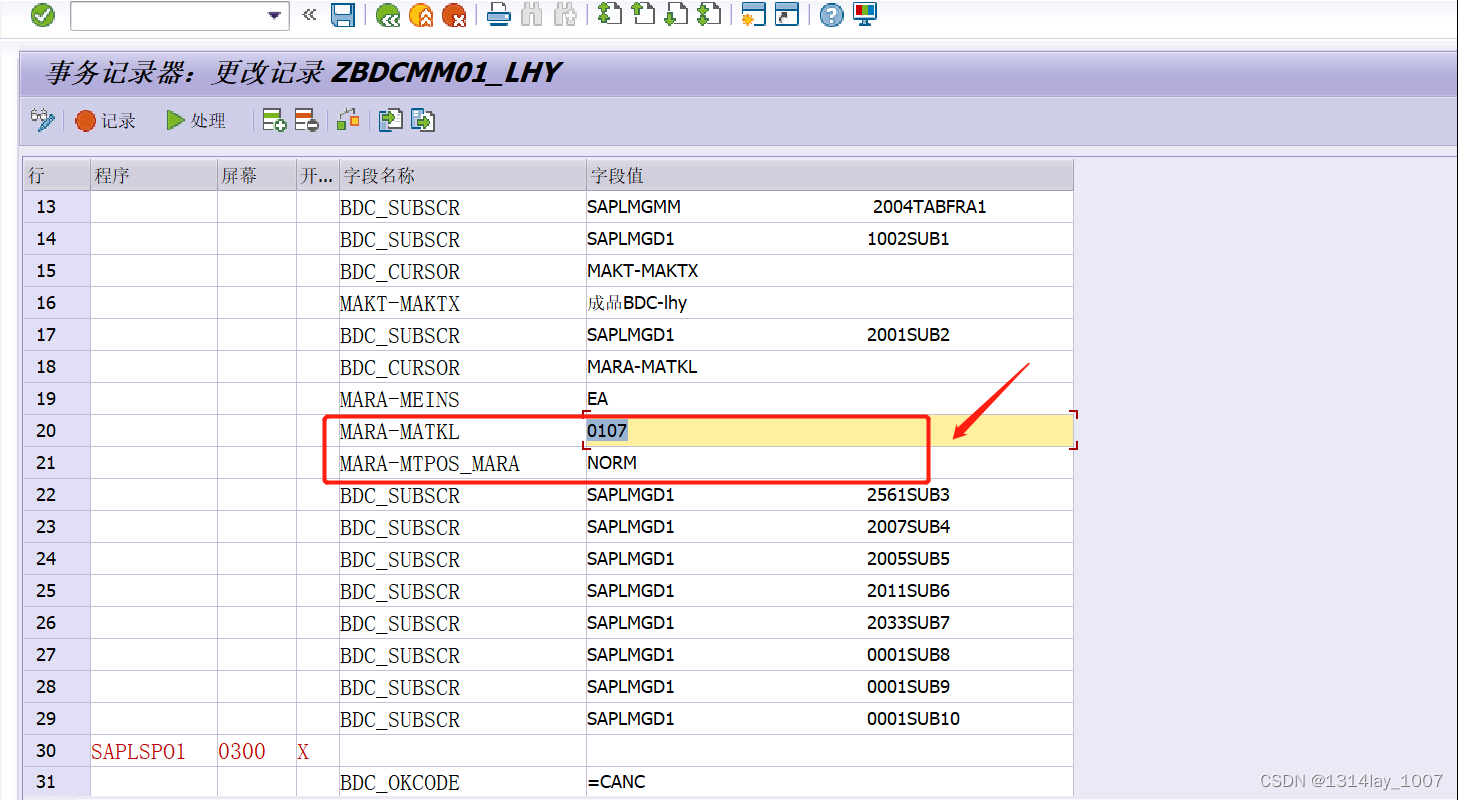The height and width of the screenshot is (800, 1458).
Task: Select row number 13
Action: (57, 207)
